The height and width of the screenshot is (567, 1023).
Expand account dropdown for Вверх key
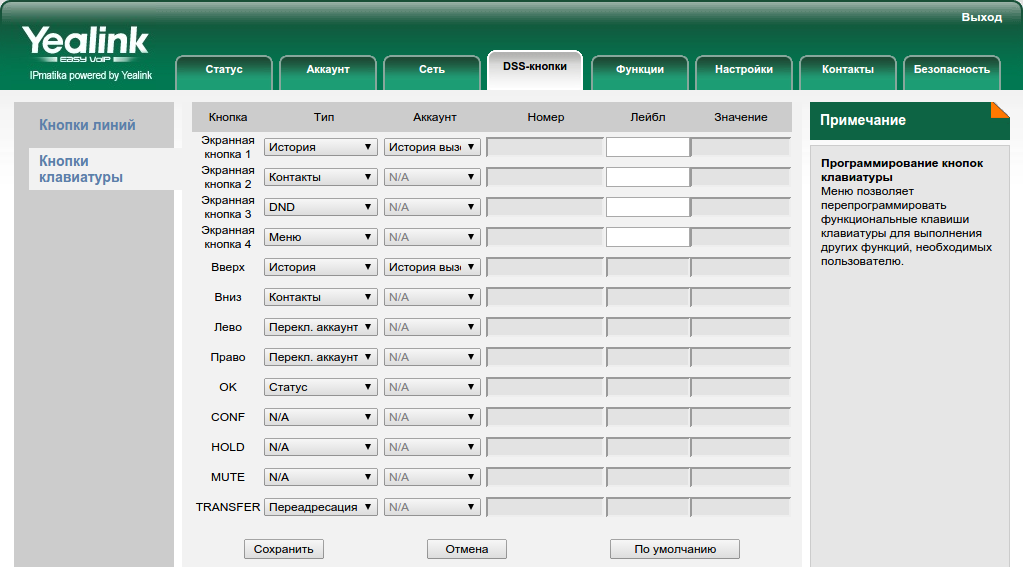click(x=432, y=267)
